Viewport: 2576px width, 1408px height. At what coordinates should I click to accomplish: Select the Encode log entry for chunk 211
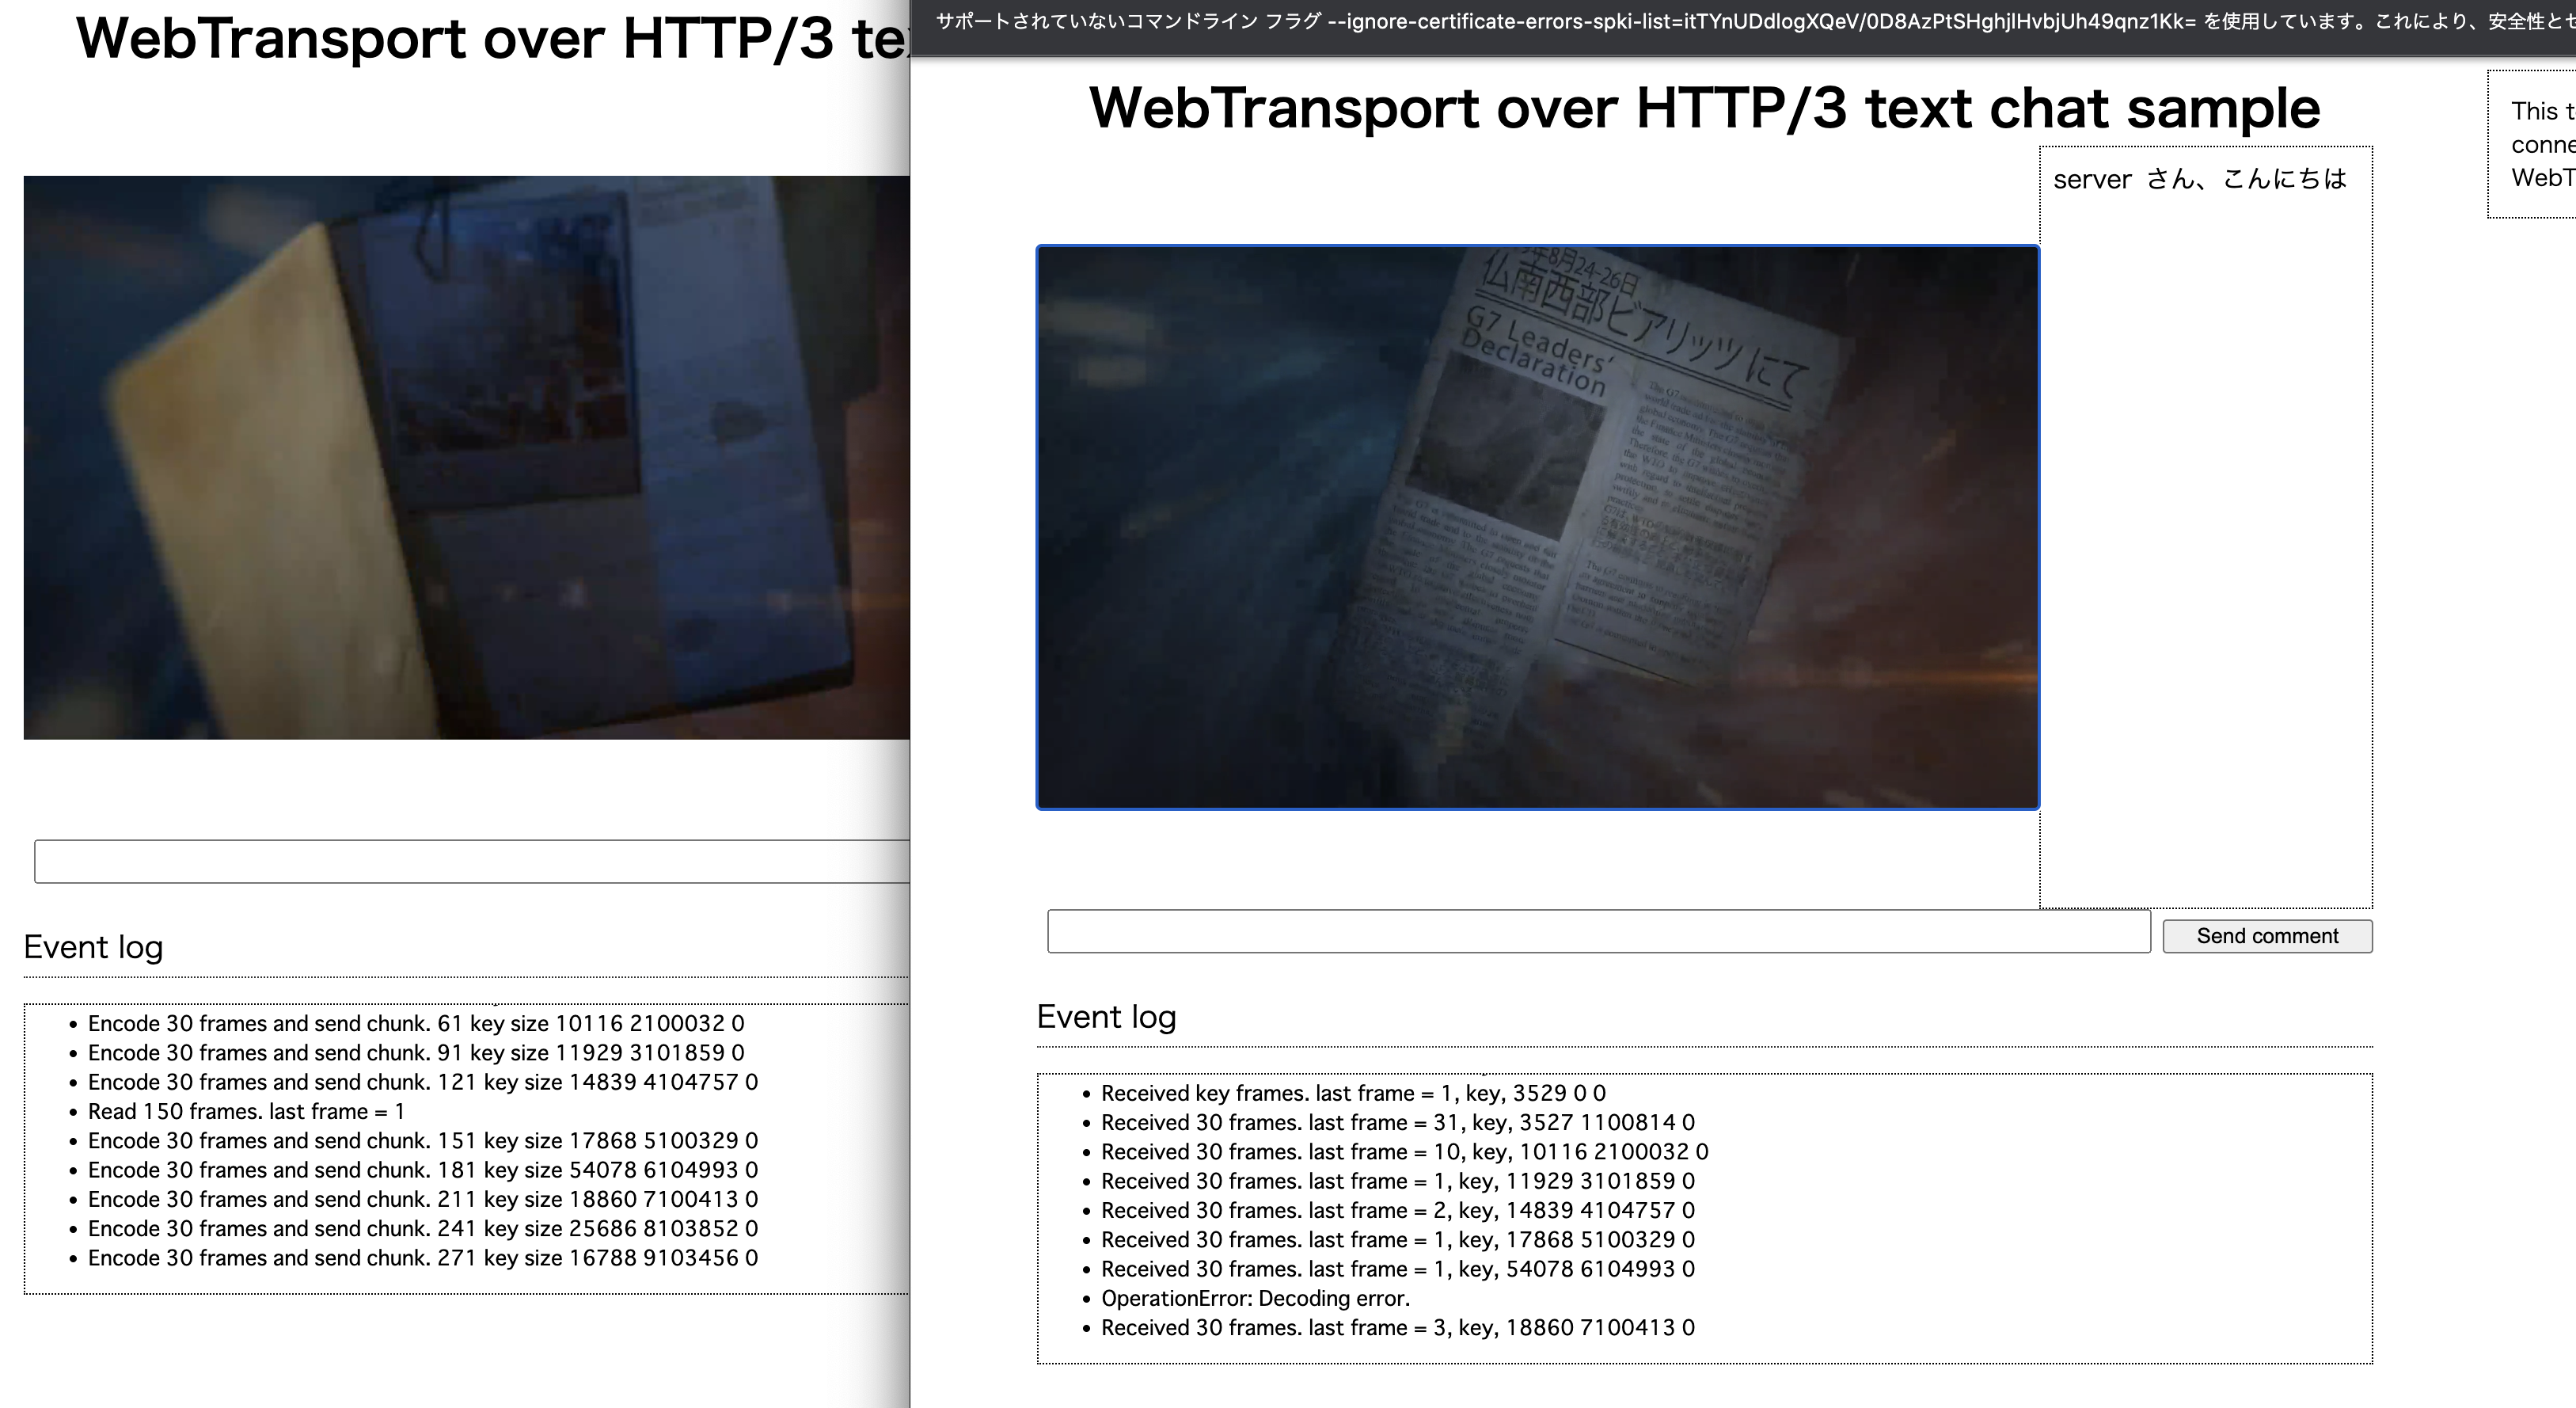point(423,1199)
